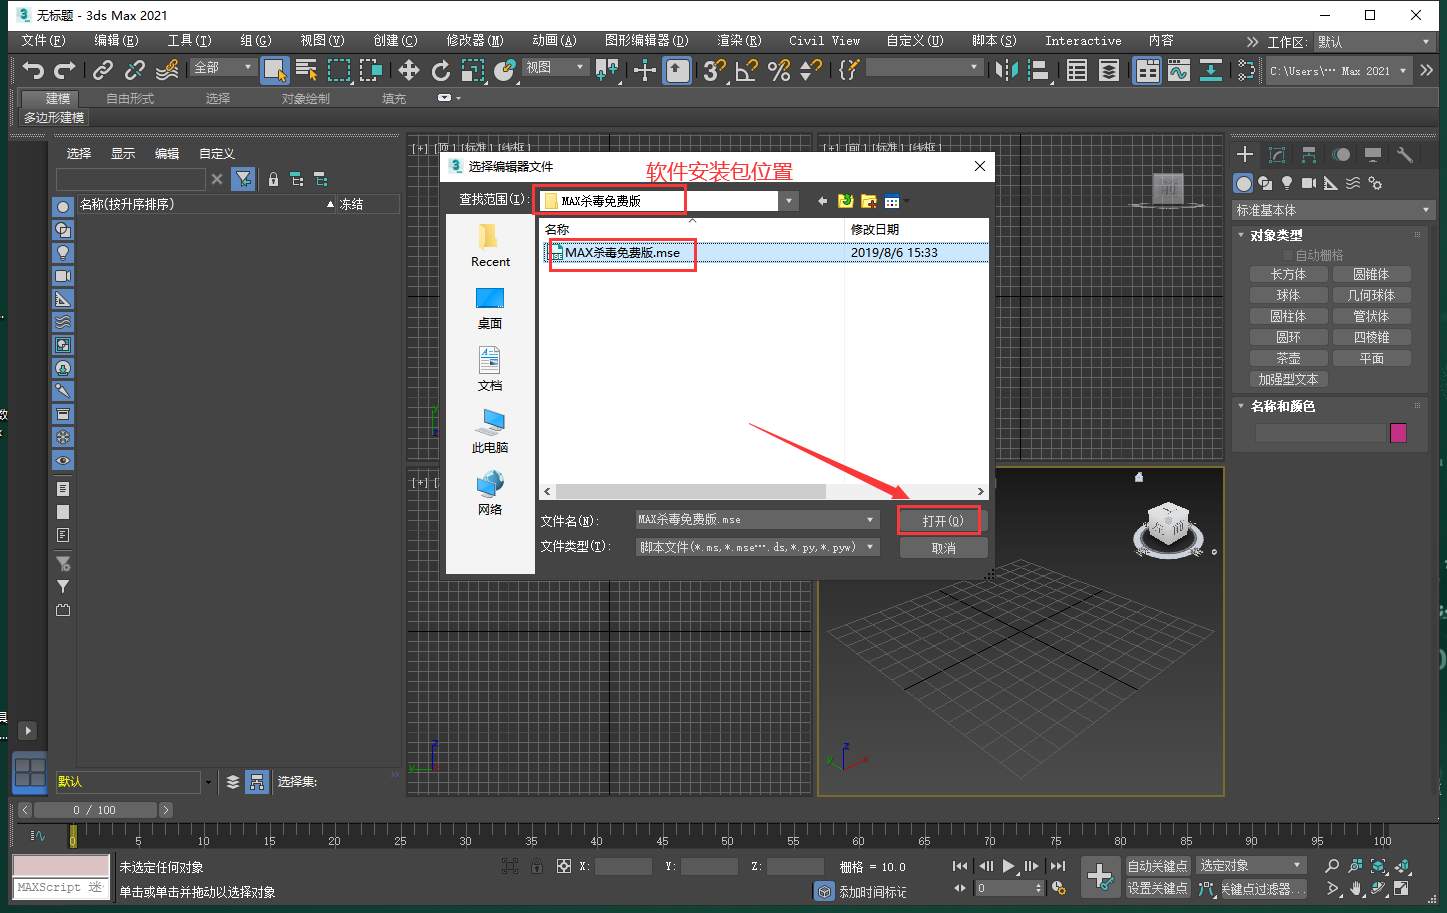The width and height of the screenshot is (1447, 913).
Task: Click the Redo arrow in main toolbar
Action: click(65, 70)
